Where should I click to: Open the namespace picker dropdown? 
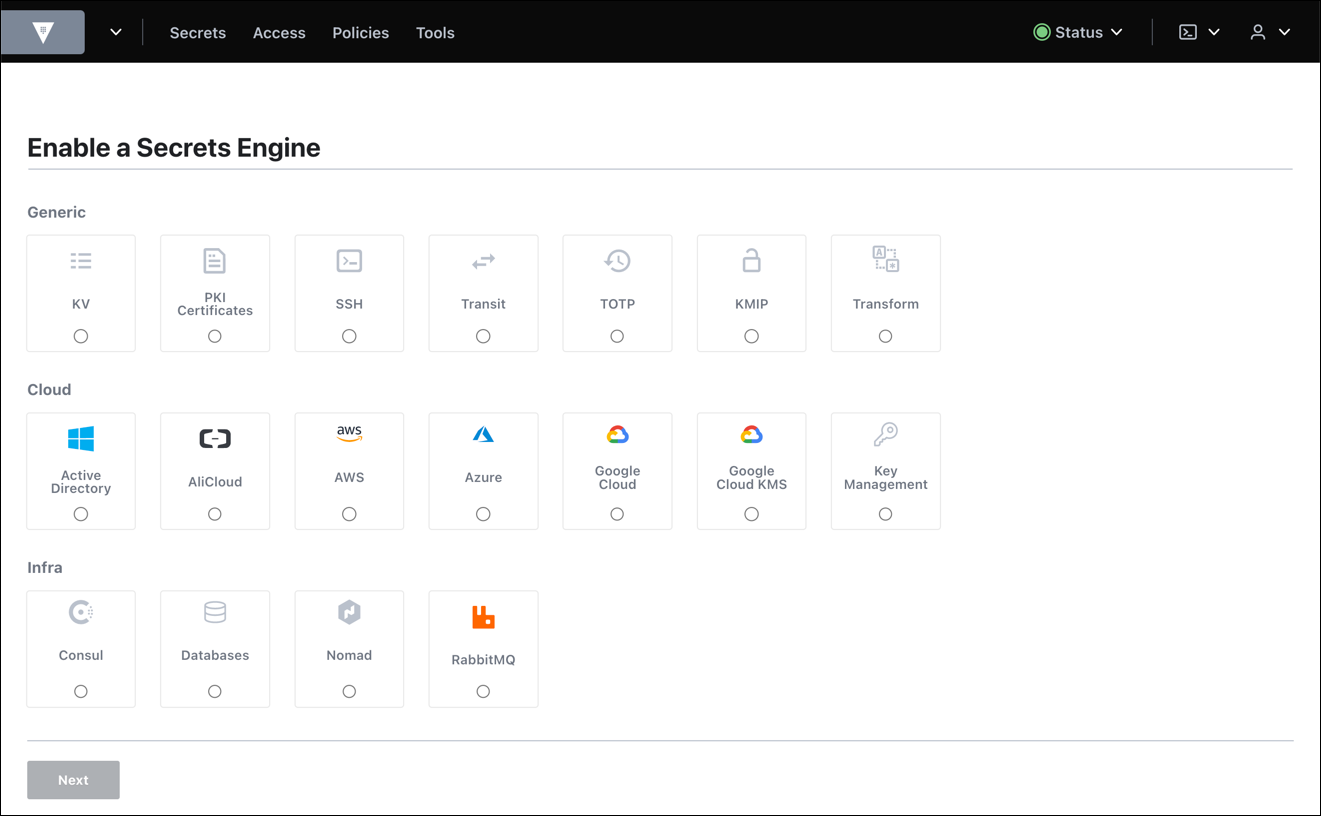click(x=115, y=31)
